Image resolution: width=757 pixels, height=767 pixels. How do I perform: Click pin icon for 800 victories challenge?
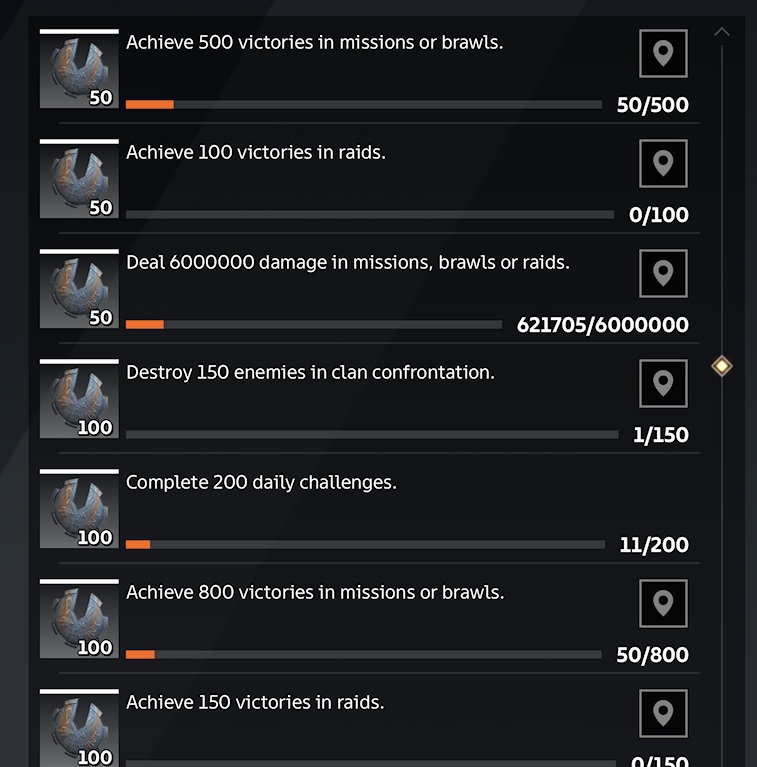tap(663, 603)
